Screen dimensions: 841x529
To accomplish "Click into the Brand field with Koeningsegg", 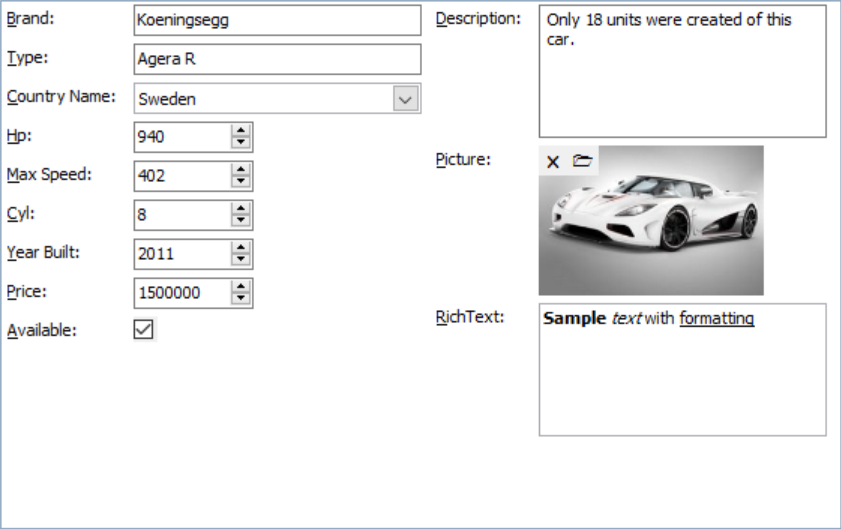I will pyautogui.click(x=277, y=20).
